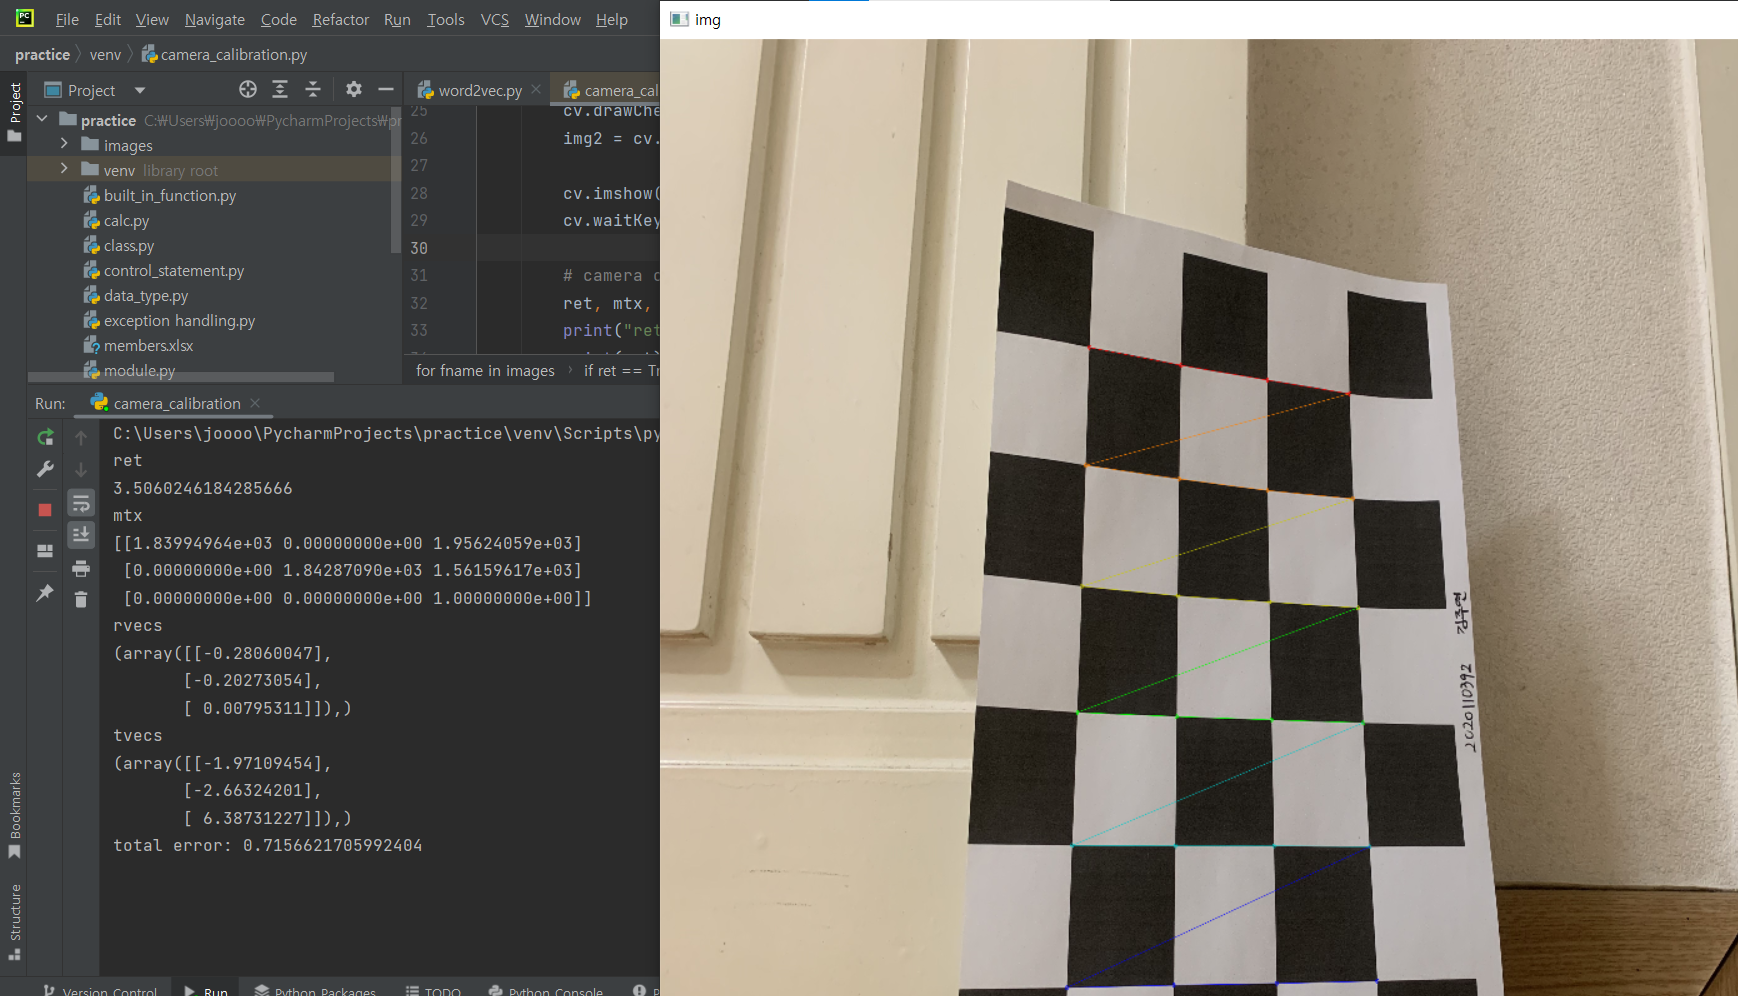
Task: Collapse the venv library root
Action: (63, 169)
